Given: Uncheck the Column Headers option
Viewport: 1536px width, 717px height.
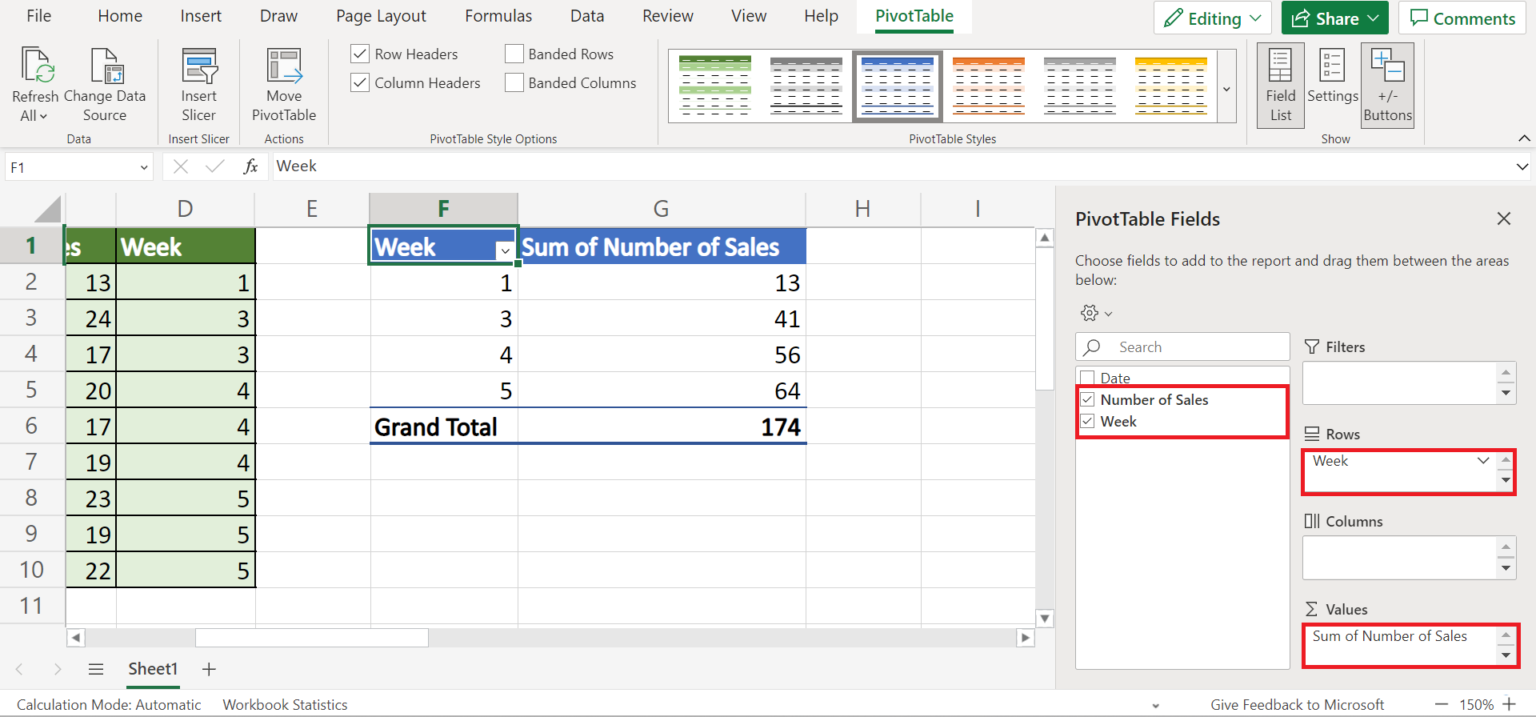Looking at the screenshot, I should coord(359,82).
